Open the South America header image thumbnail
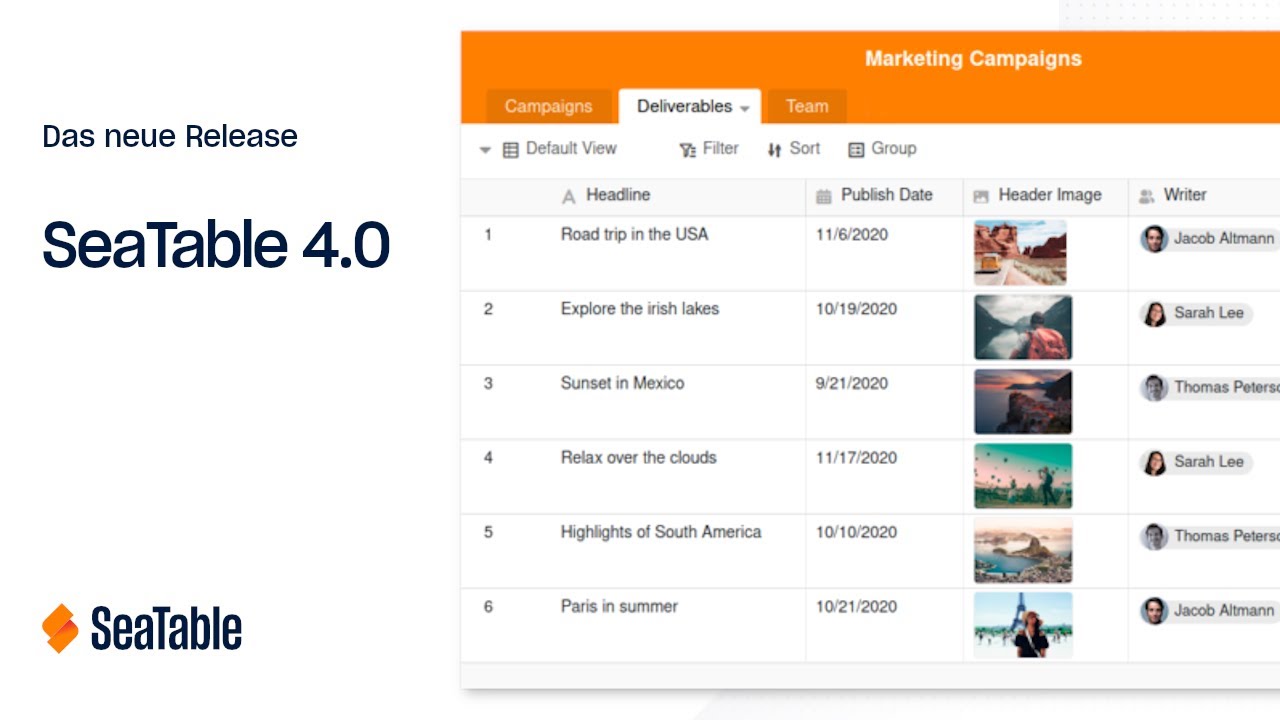This screenshot has width=1280, height=720. pyautogui.click(x=1023, y=550)
